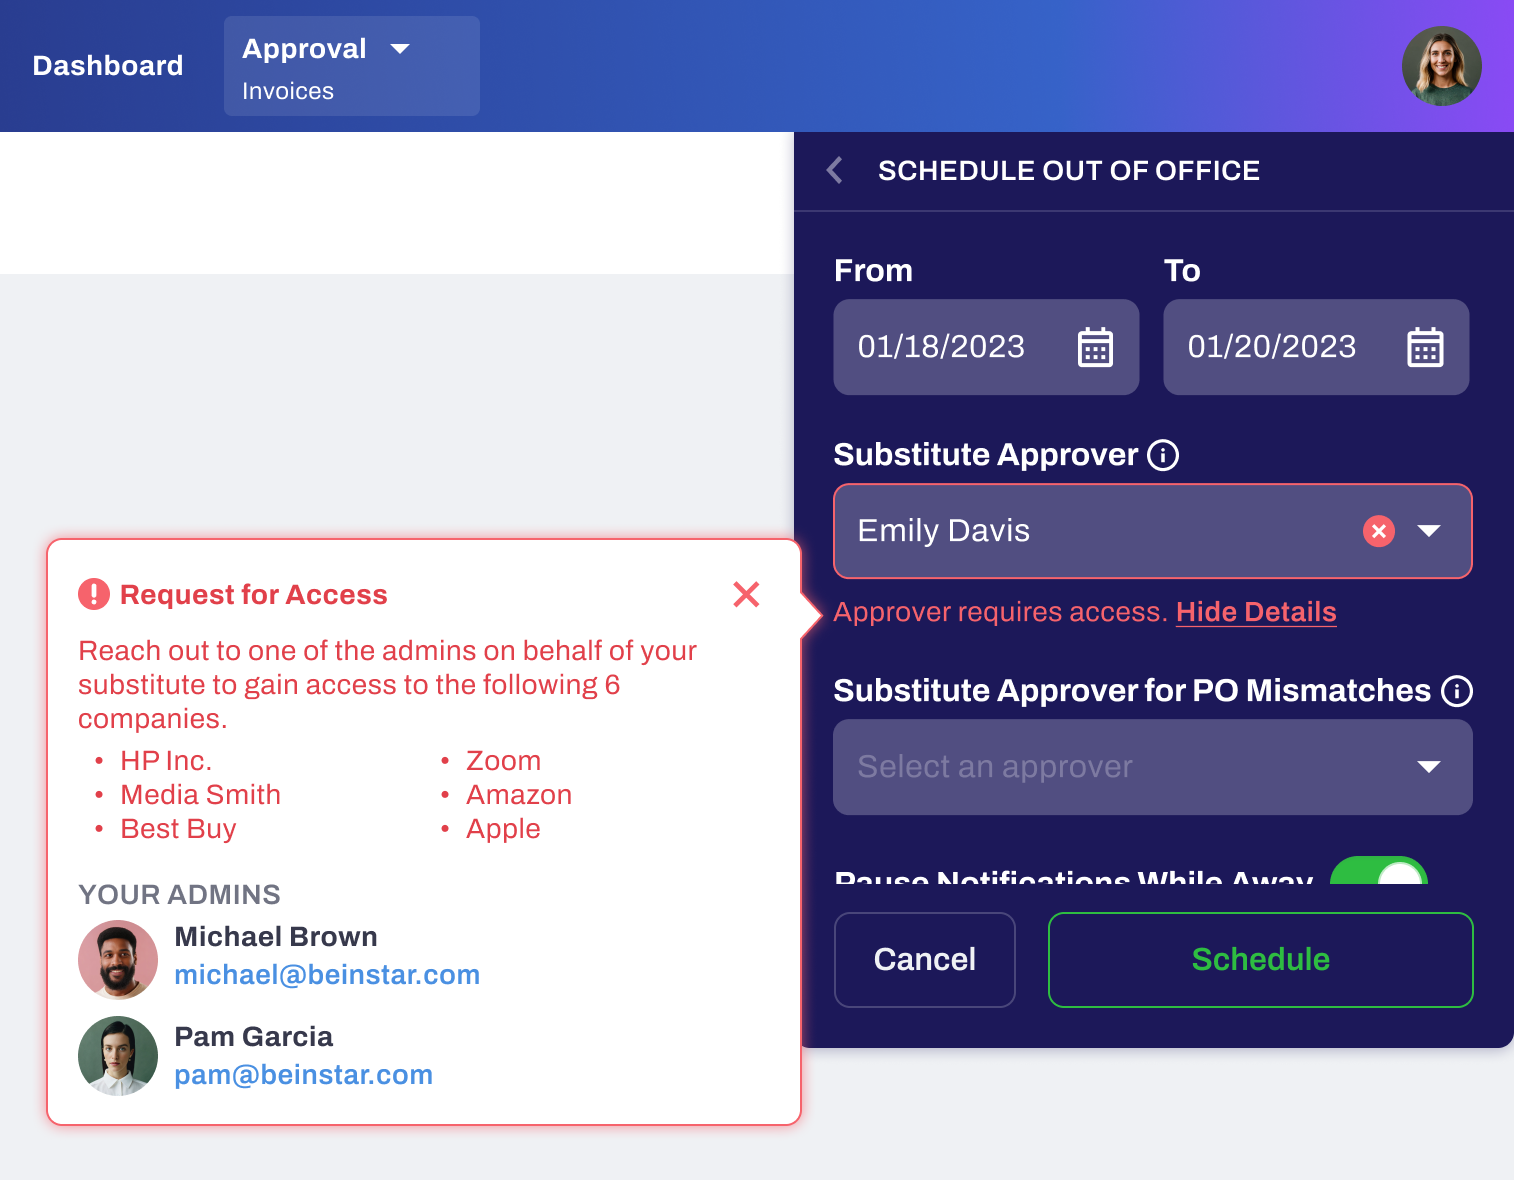
Task: Click the Hide Details link
Action: pos(1256,612)
